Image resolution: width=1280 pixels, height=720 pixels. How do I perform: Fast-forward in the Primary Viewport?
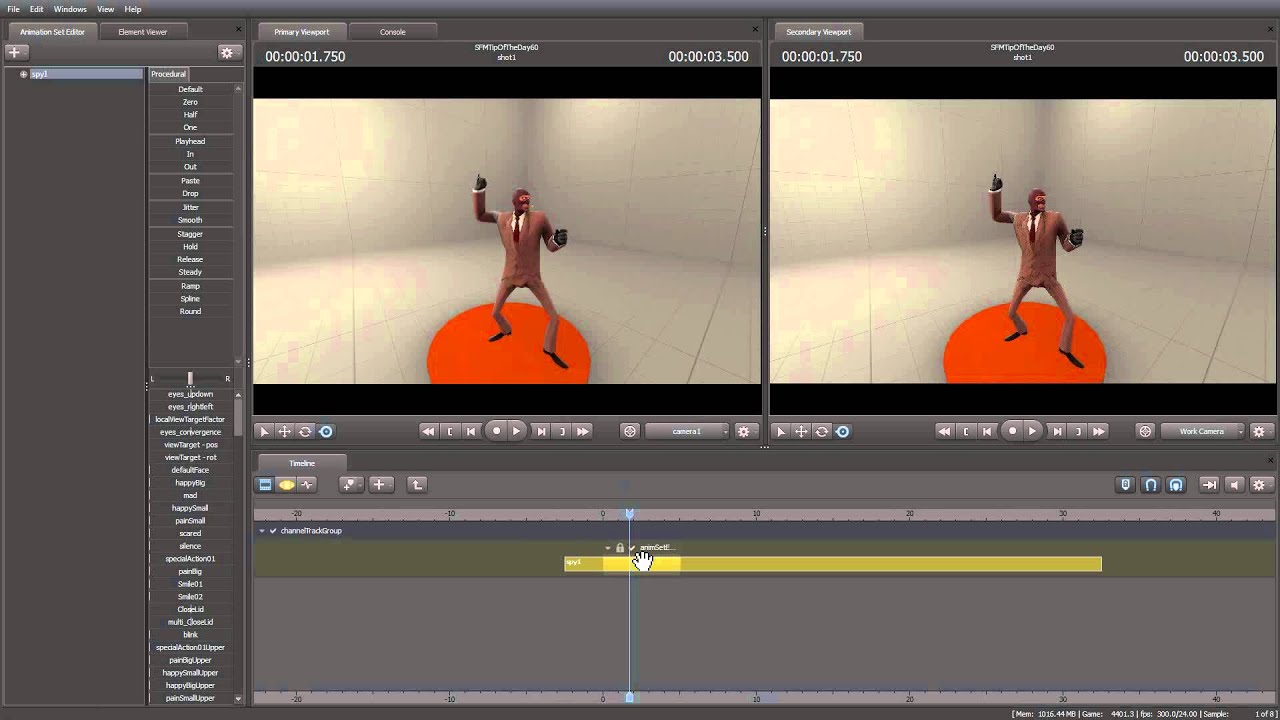point(583,431)
